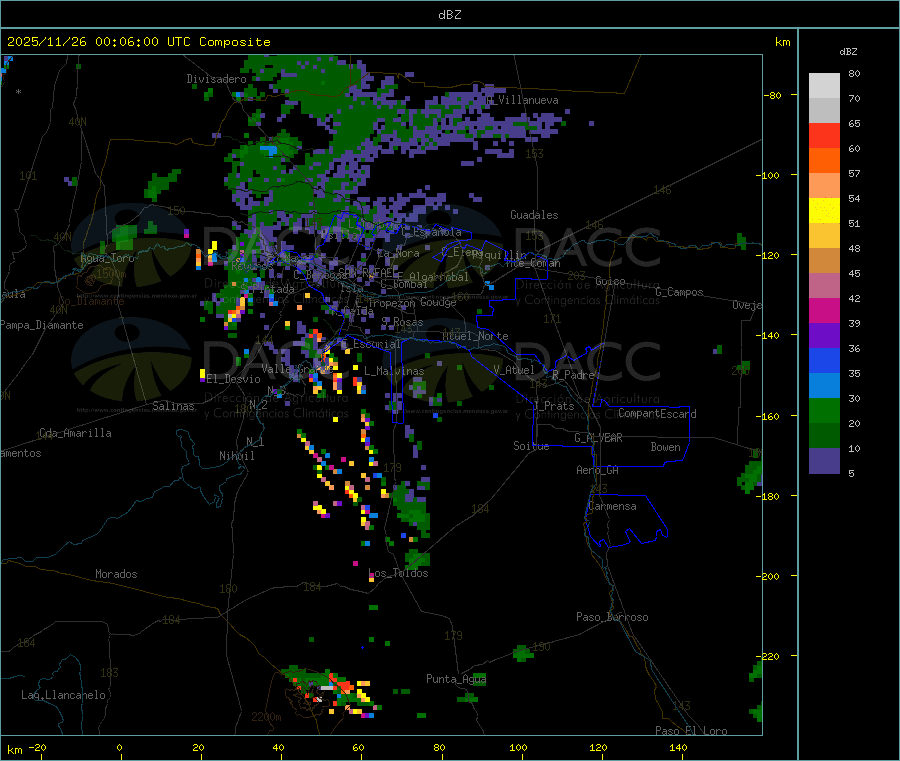Click the Los_Toldos location label

pos(398,573)
